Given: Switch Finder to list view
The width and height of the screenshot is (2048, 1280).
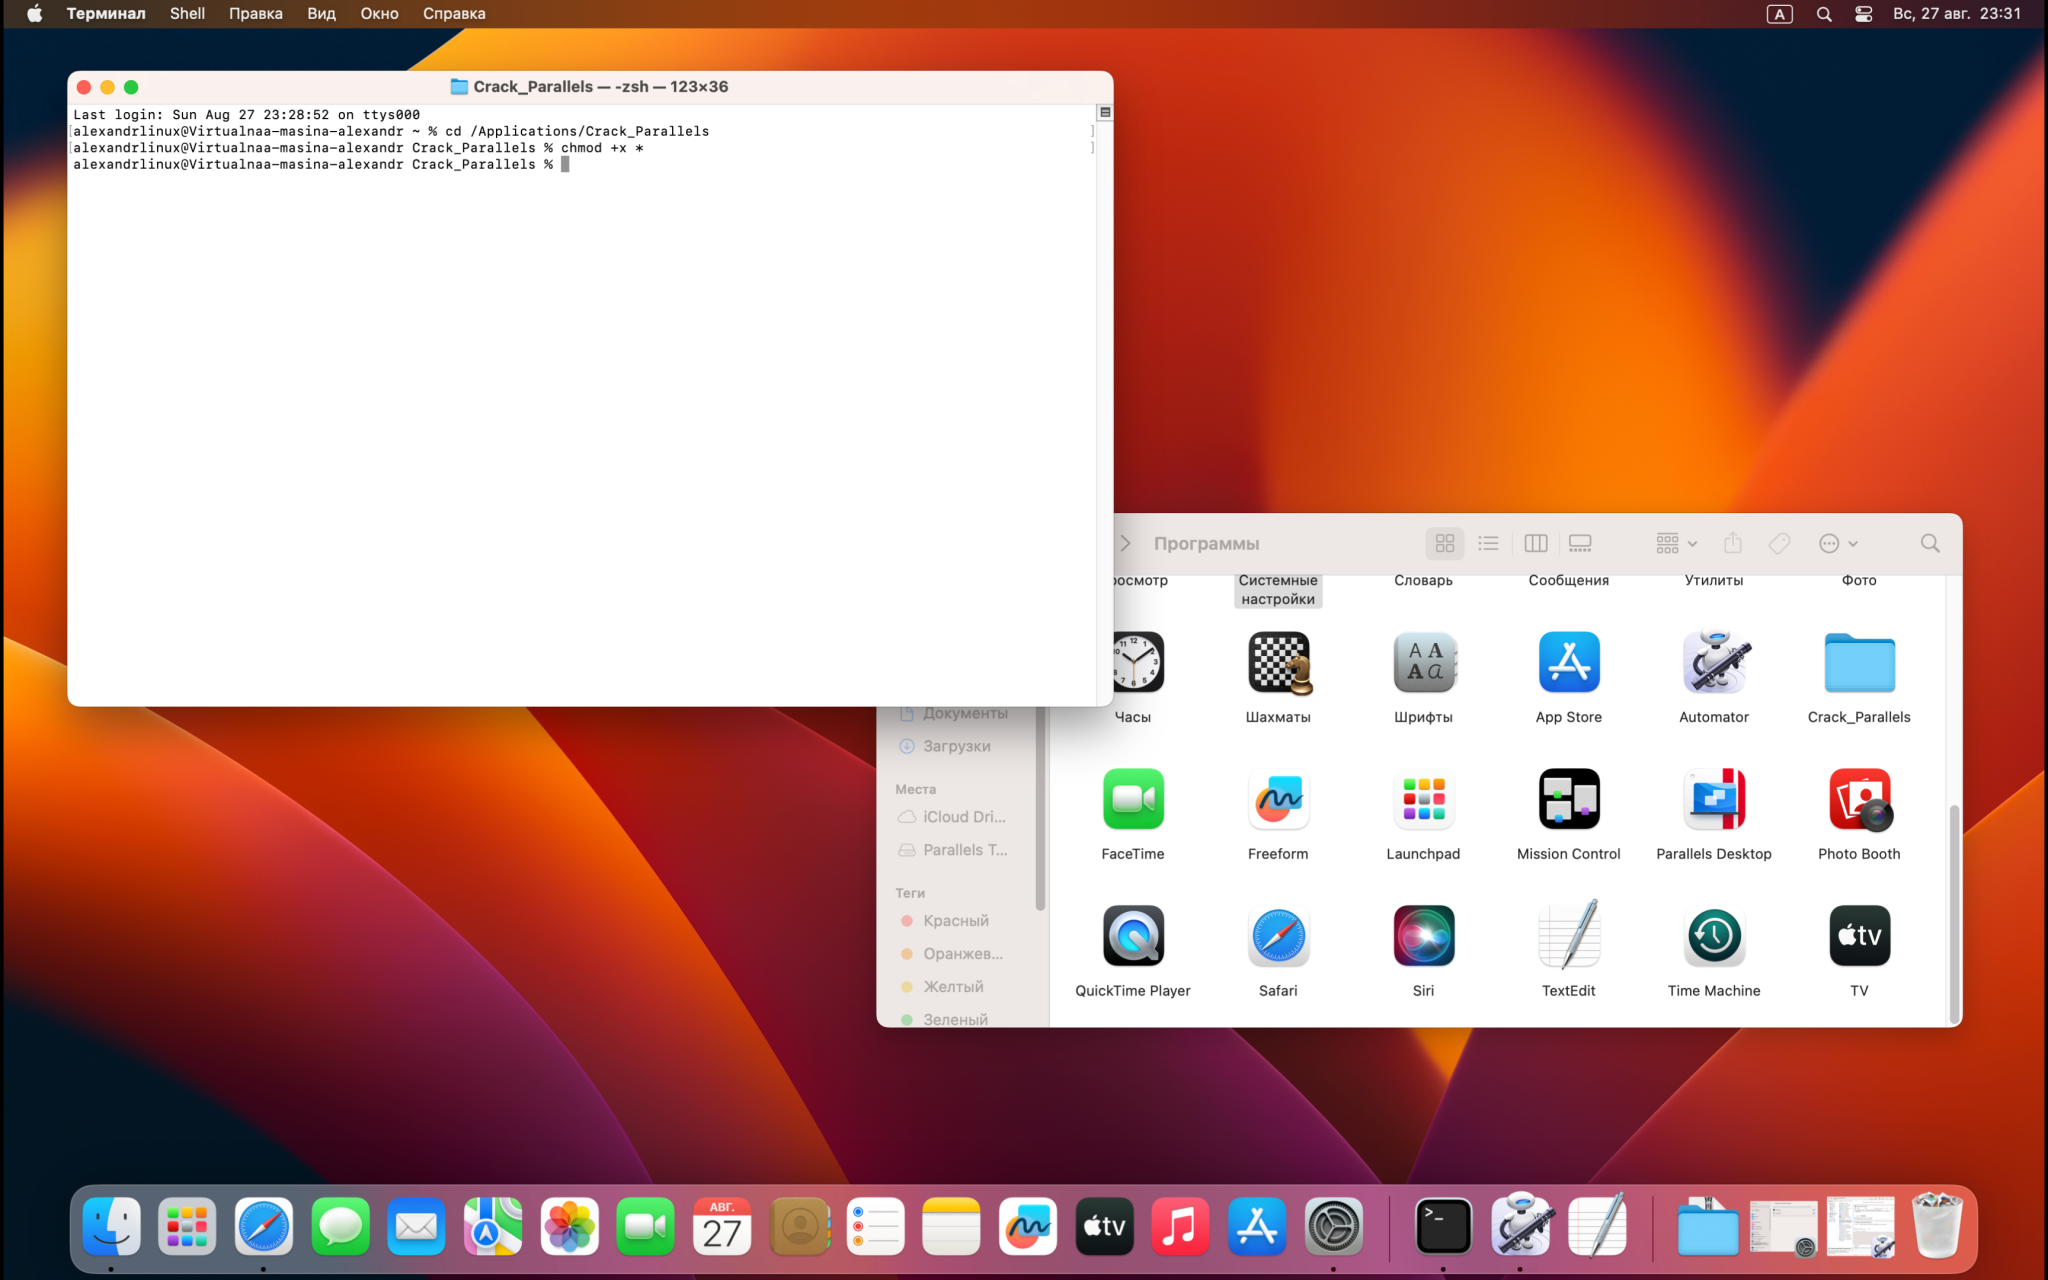Looking at the screenshot, I should (x=1489, y=543).
